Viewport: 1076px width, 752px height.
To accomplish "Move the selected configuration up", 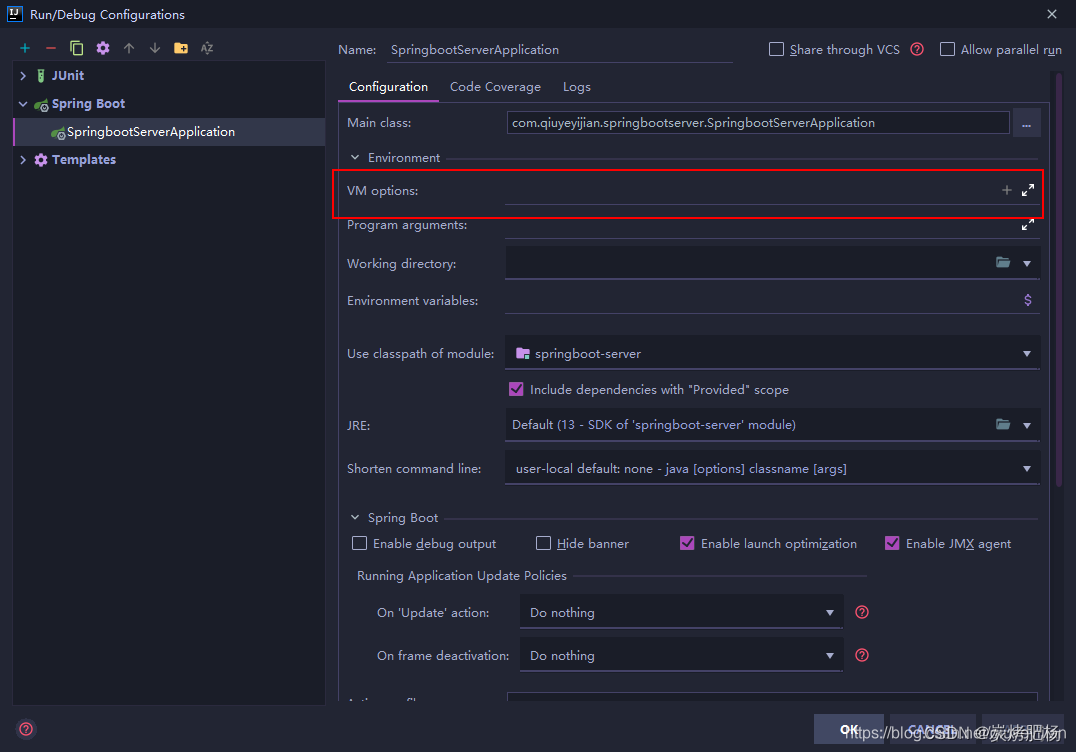I will click(x=128, y=47).
